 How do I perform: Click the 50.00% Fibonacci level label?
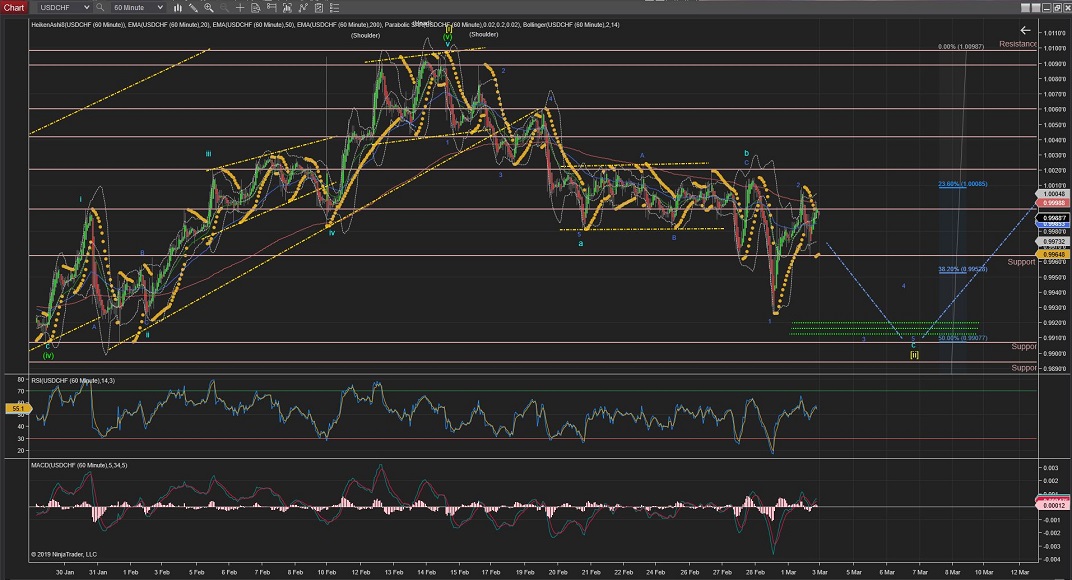(x=963, y=338)
